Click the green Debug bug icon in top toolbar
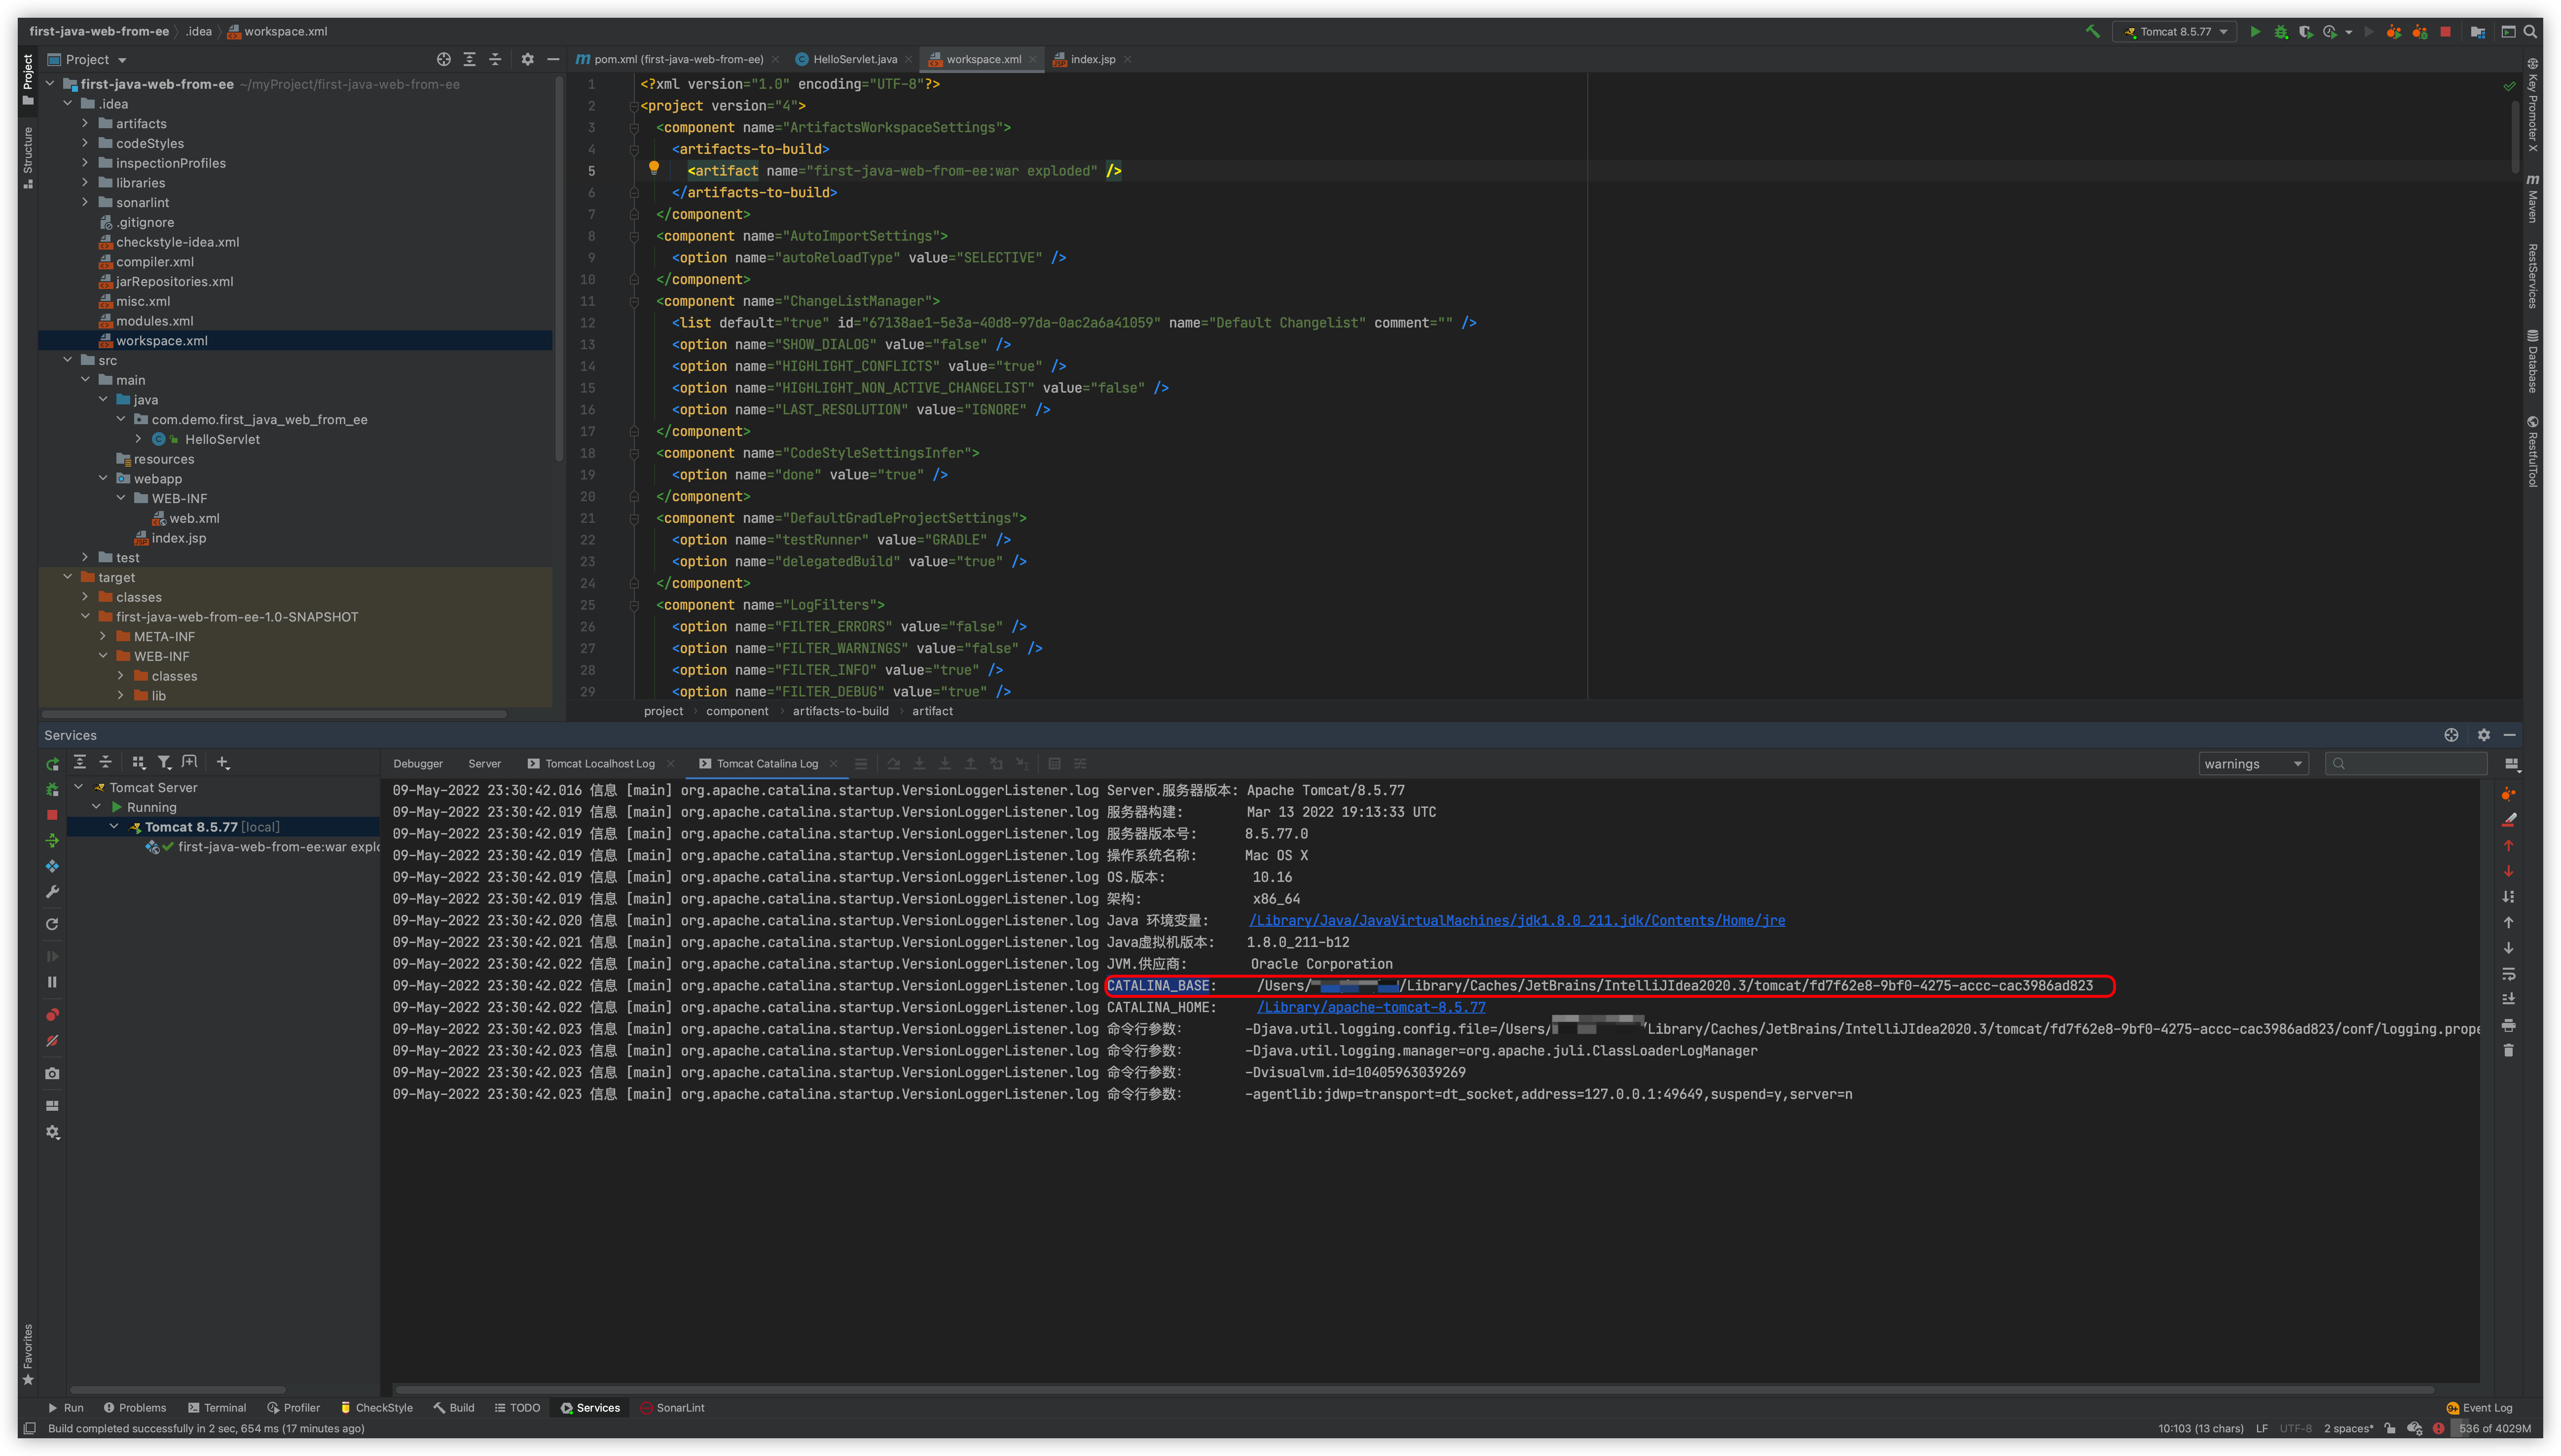The height and width of the screenshot is (1456, 2561). click(2281, 31)
